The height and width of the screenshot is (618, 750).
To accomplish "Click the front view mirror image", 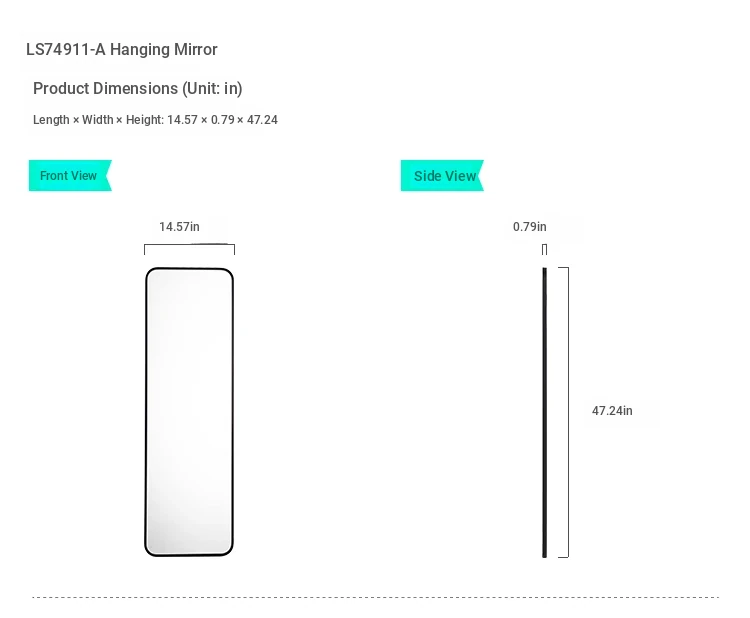I will (x=189, y=412).
